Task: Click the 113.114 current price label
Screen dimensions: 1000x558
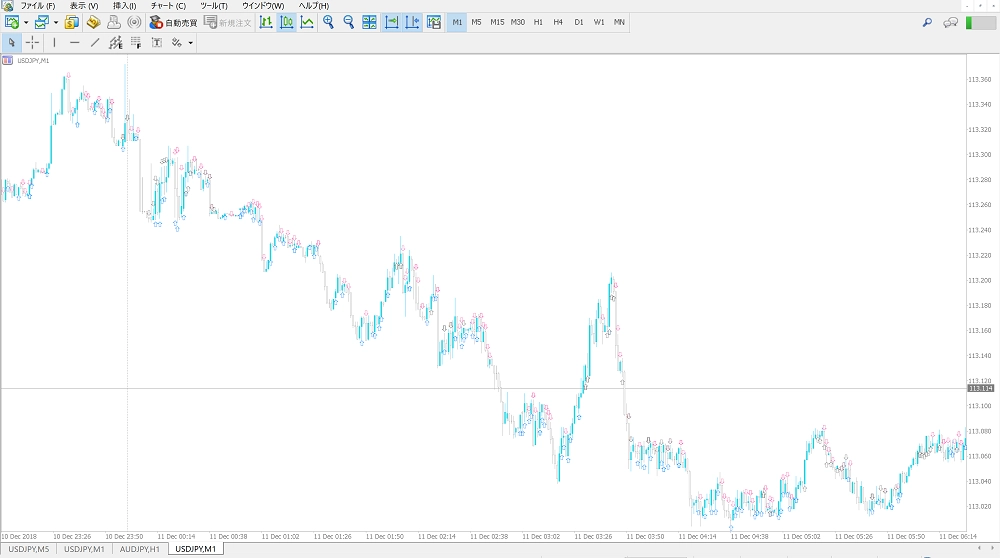Action: point(980,388)
